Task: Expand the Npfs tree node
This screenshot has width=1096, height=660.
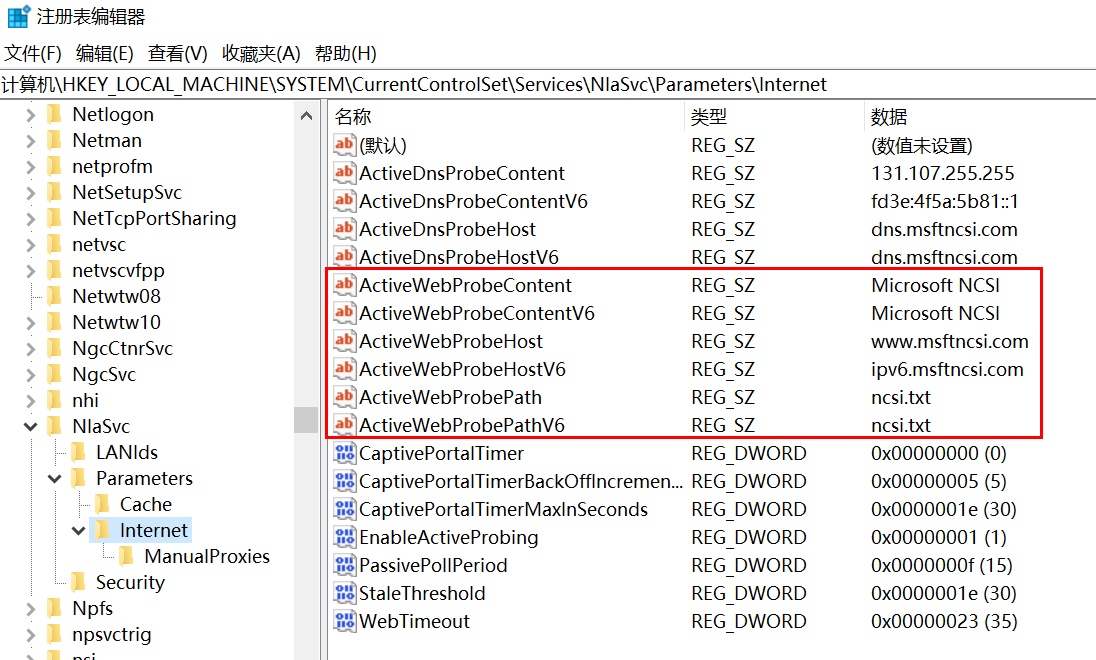Action: point(30,609)
